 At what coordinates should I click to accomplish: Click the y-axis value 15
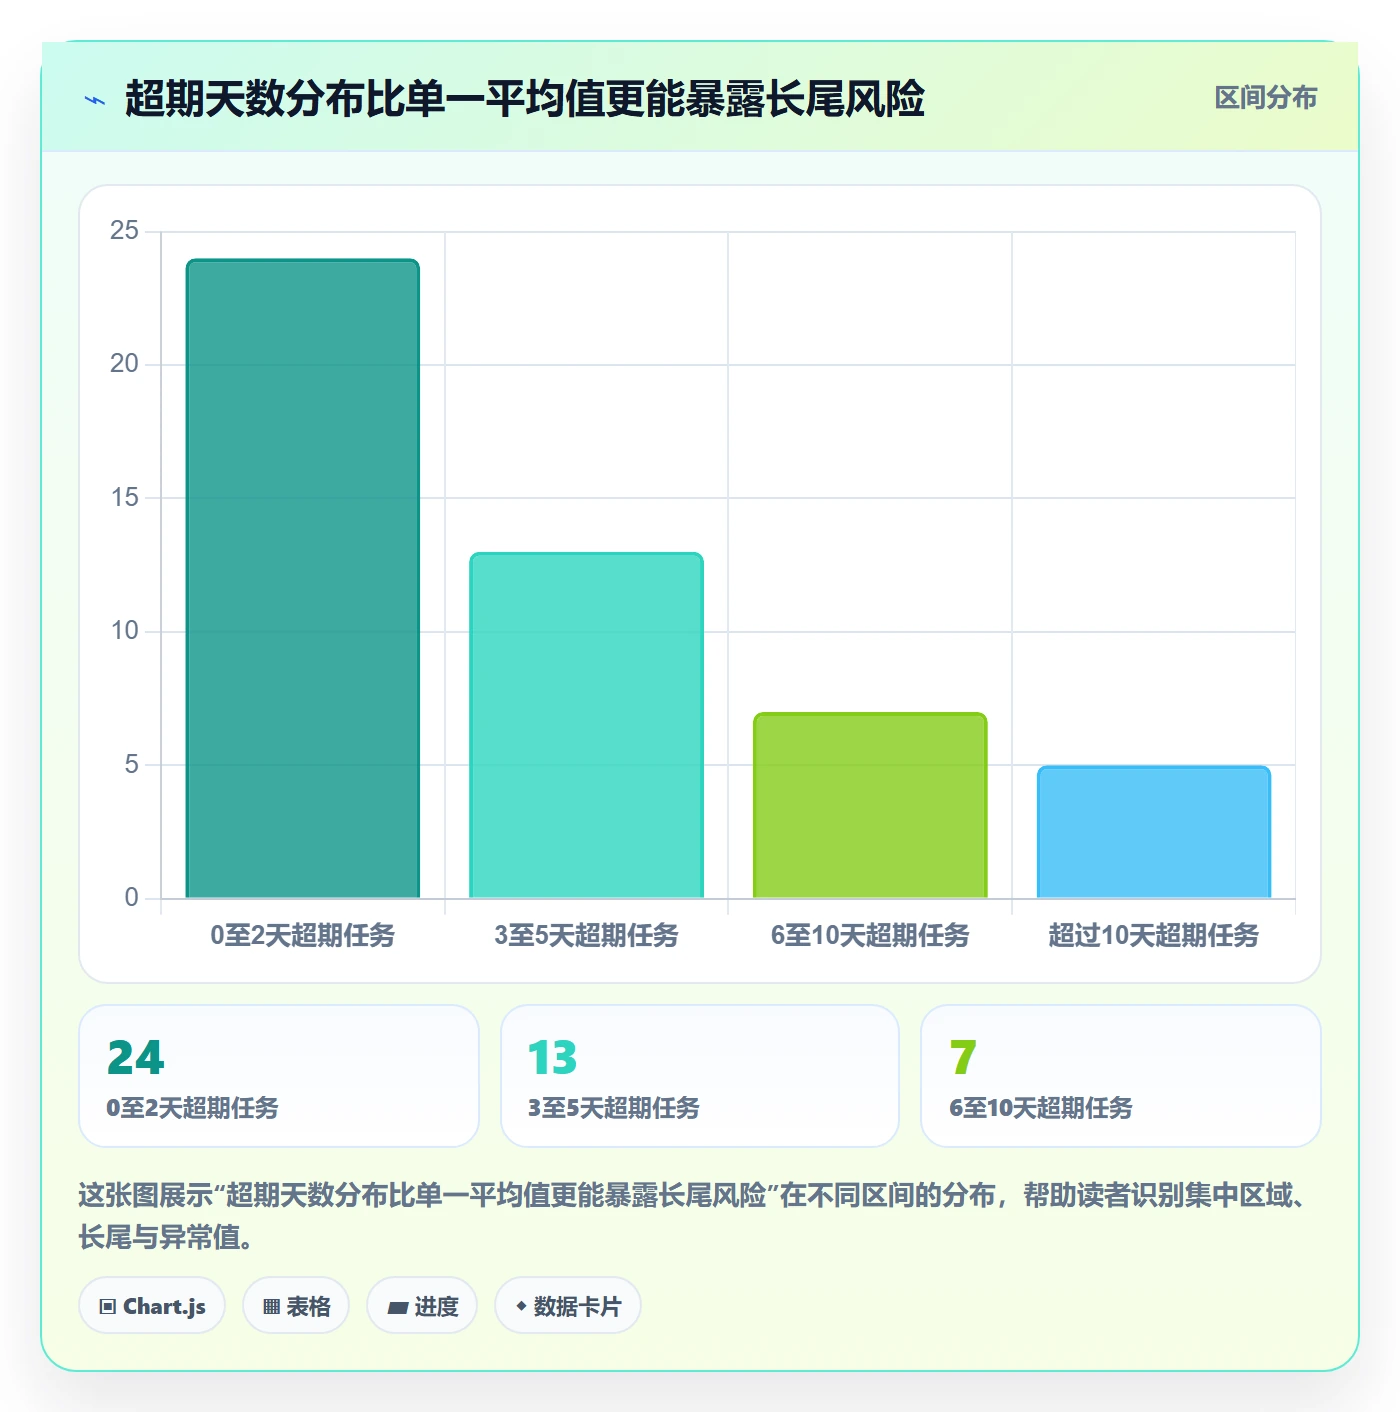click(x=124, y=497)
